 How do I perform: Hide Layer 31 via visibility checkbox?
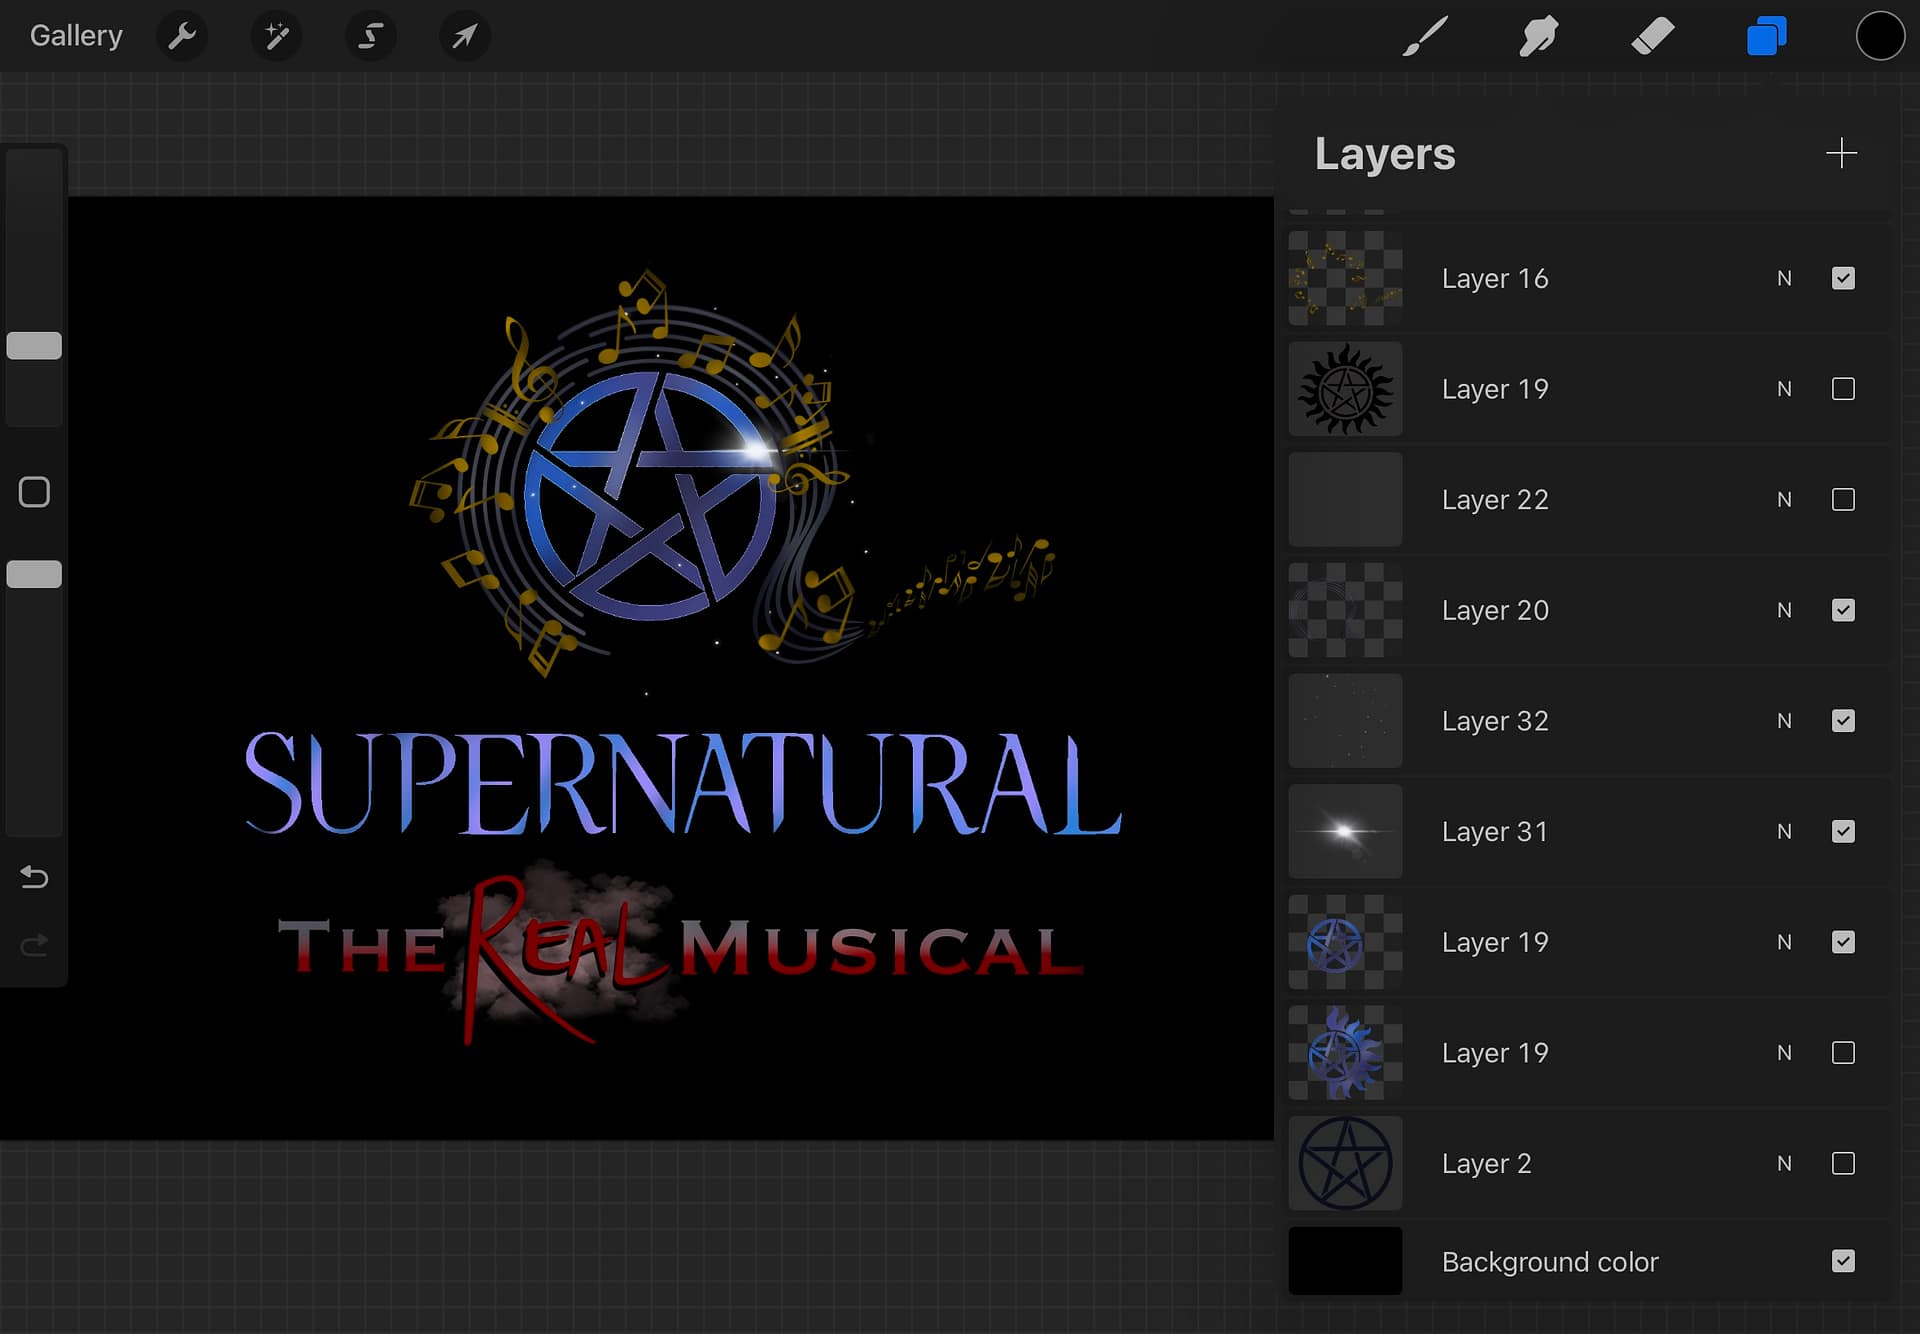pos(1842,832)
